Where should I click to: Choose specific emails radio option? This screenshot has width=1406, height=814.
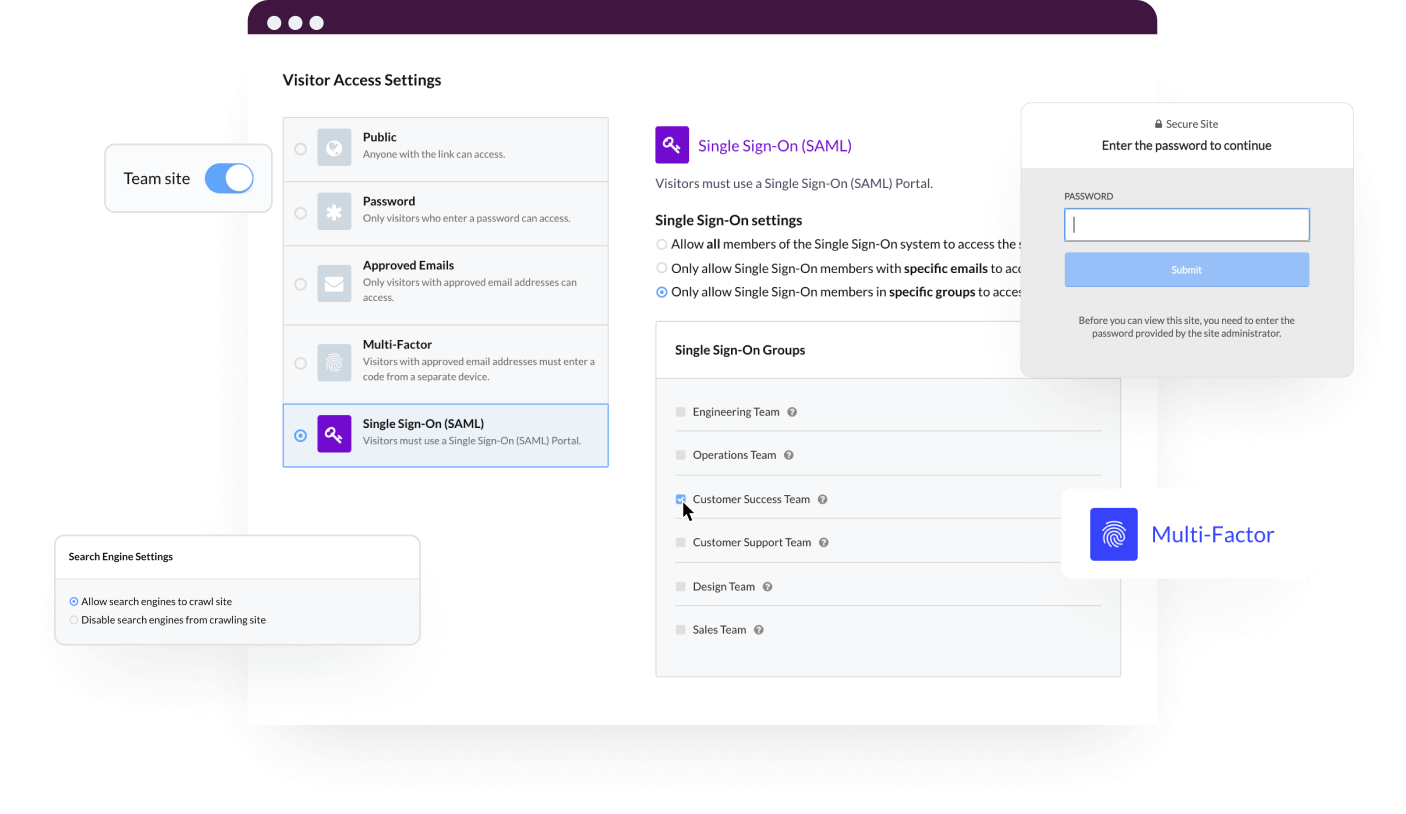click(662, 268)
